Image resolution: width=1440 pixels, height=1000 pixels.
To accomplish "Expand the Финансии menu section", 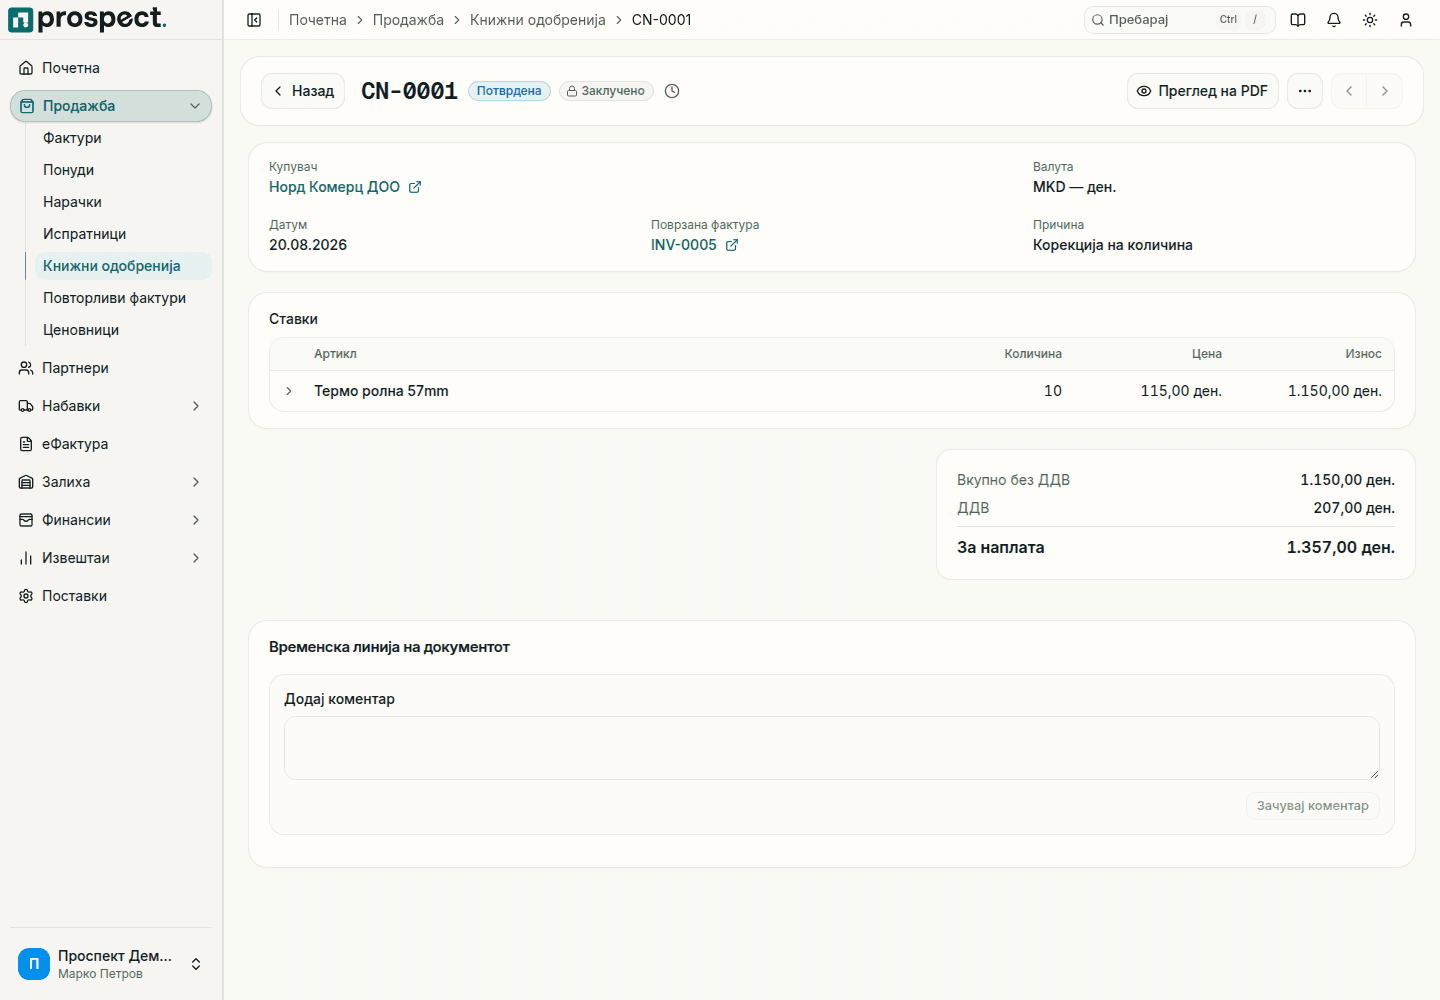I will pyautogui.click(x=196, y=520).
